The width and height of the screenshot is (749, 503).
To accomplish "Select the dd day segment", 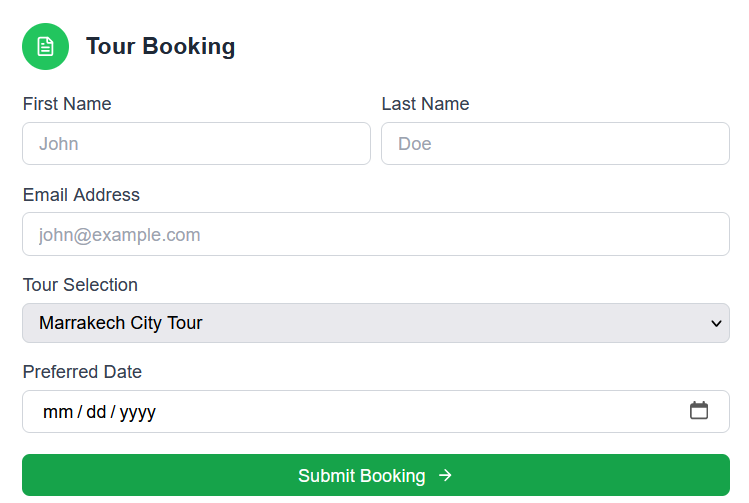I will [x=96, y=412].
